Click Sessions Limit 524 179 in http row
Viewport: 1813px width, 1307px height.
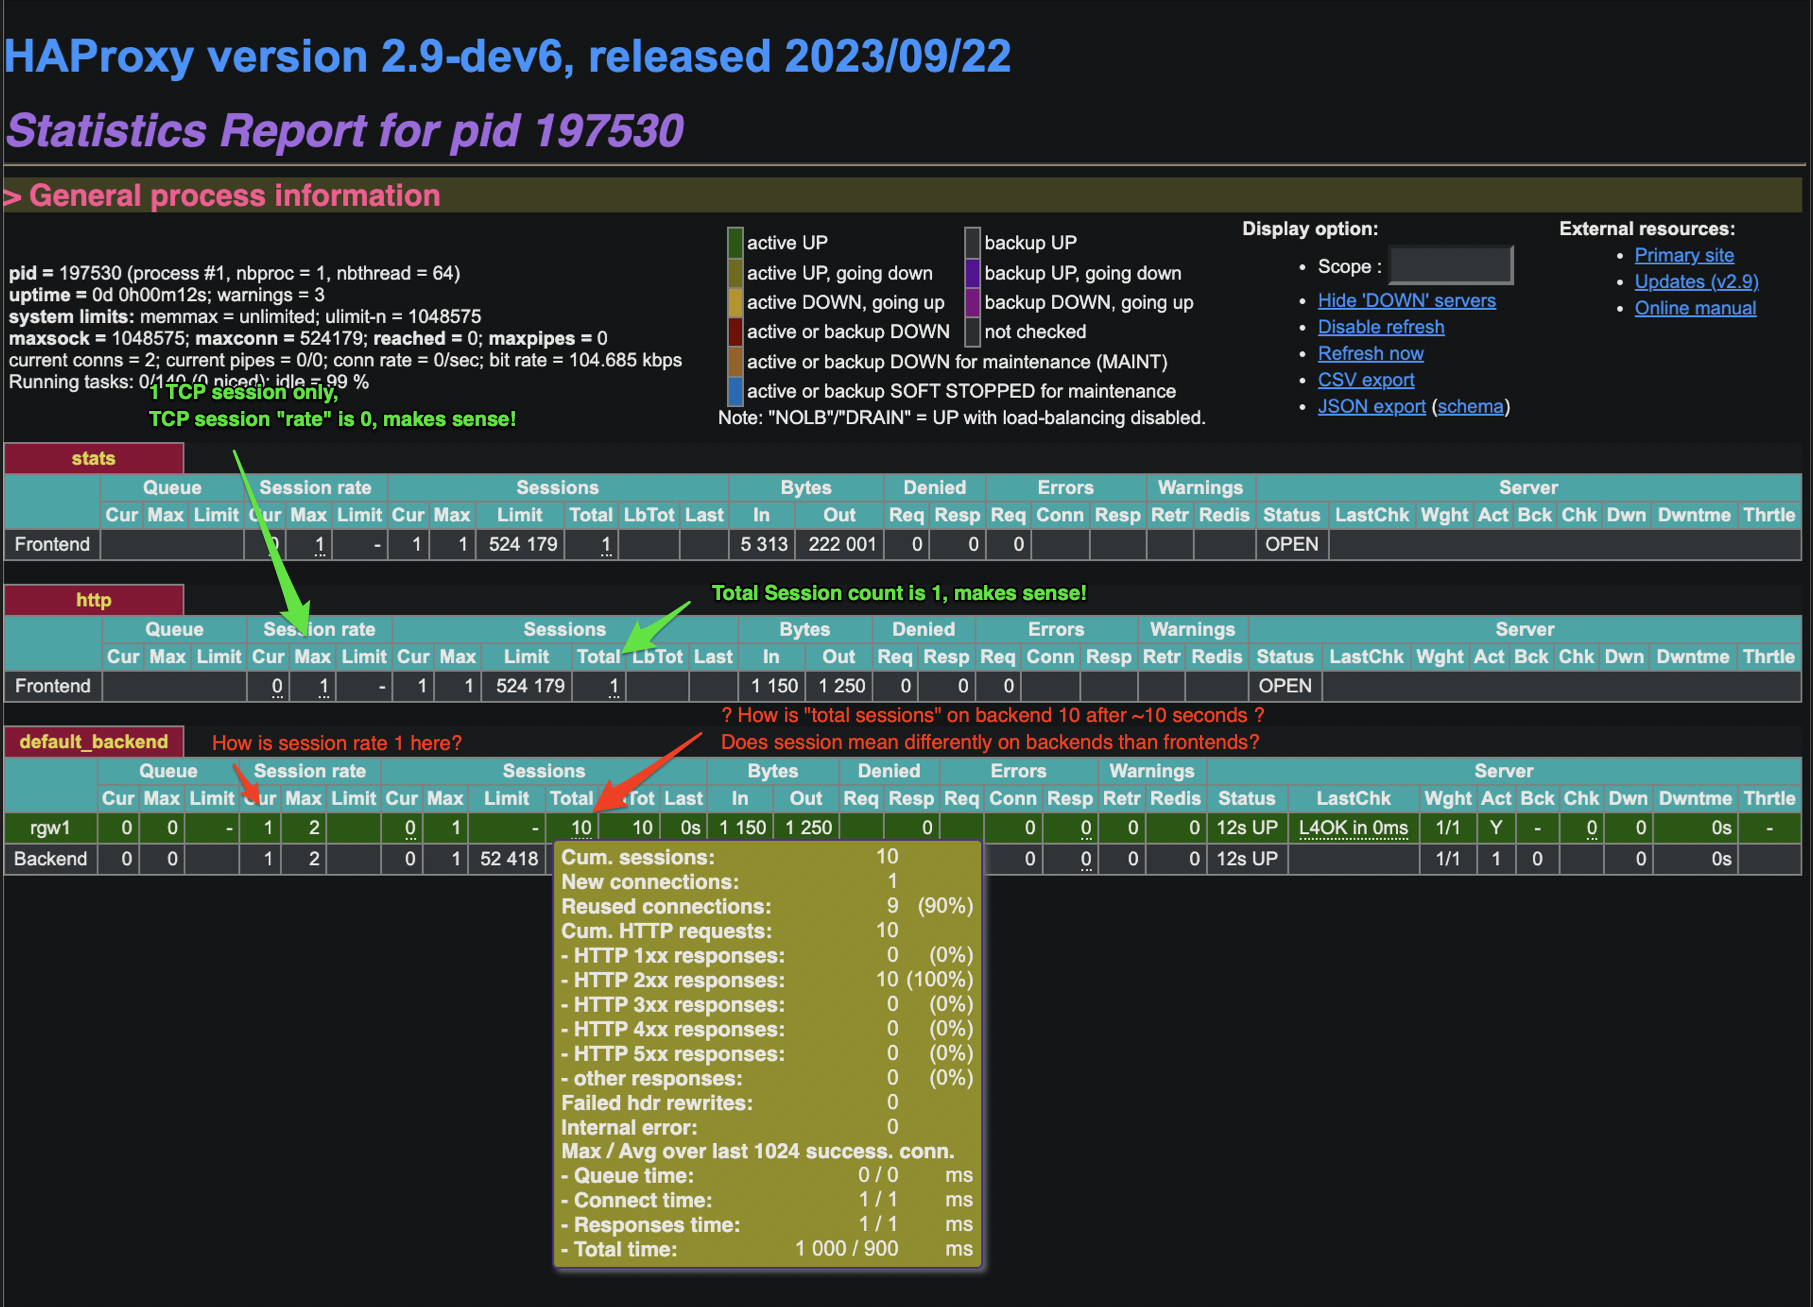530,686
